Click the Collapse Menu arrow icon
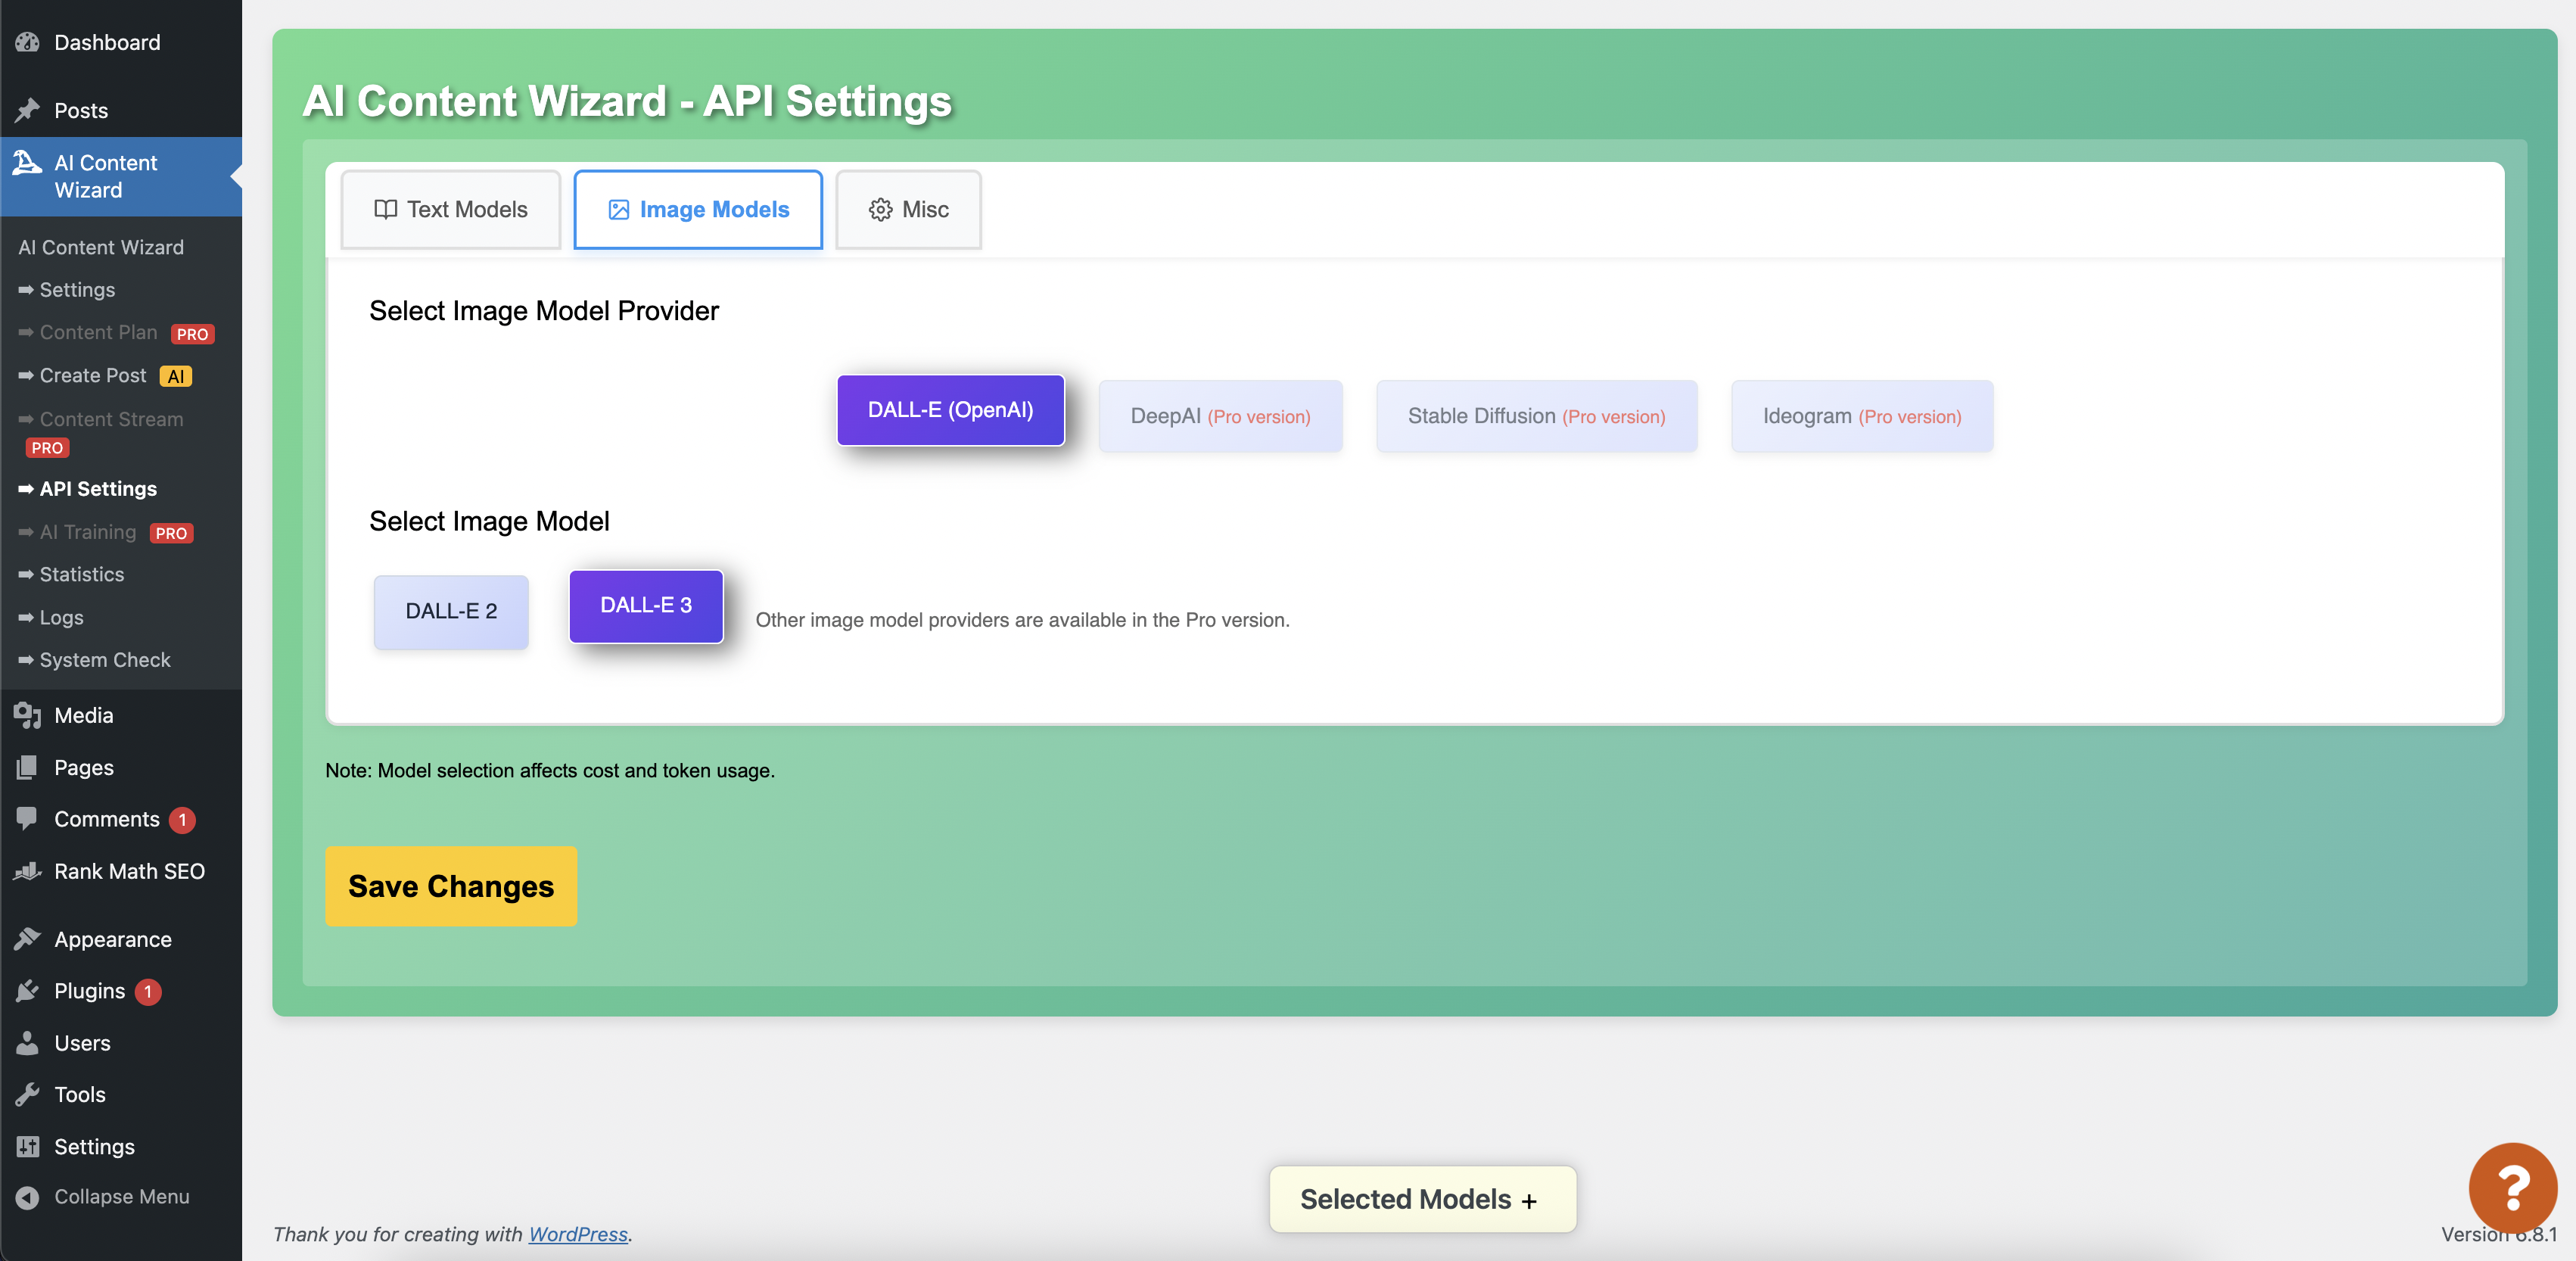 pyautogui.click(x=28, y=1197)
